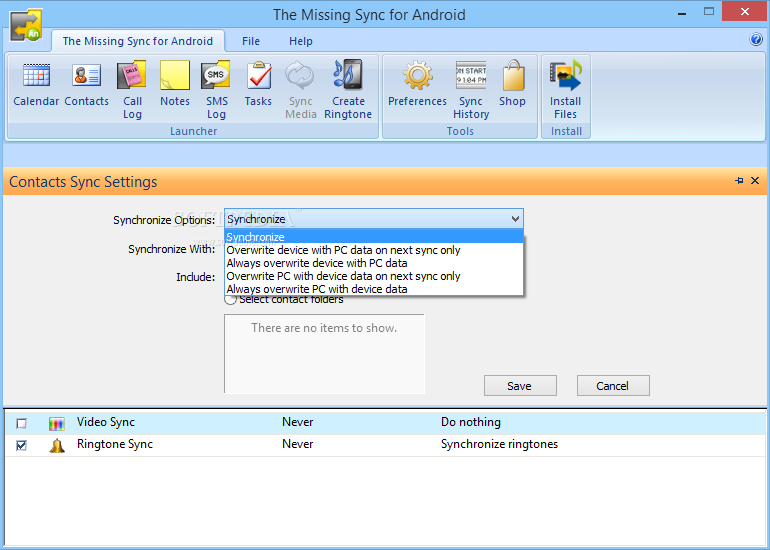The width and height of the screenshot is (770, 550).
Task: Minimize the Missing Sync window
Action: 682,13
